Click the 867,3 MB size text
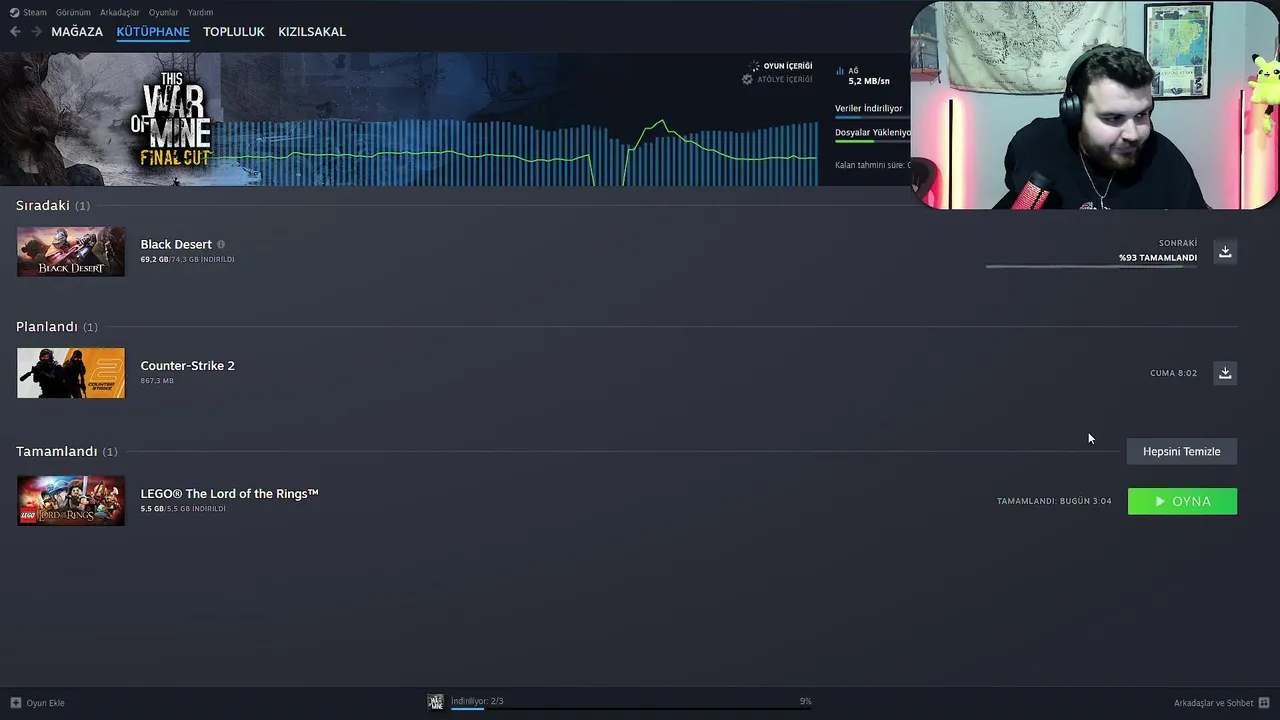 157,381
